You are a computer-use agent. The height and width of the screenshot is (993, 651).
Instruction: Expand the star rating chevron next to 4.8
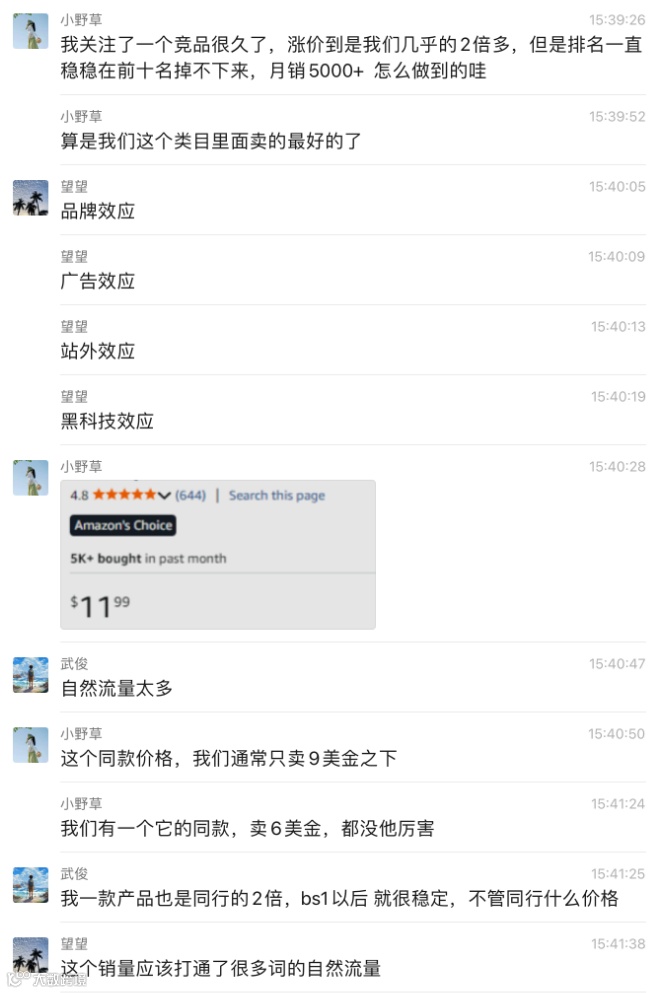[x=164, y=495]
